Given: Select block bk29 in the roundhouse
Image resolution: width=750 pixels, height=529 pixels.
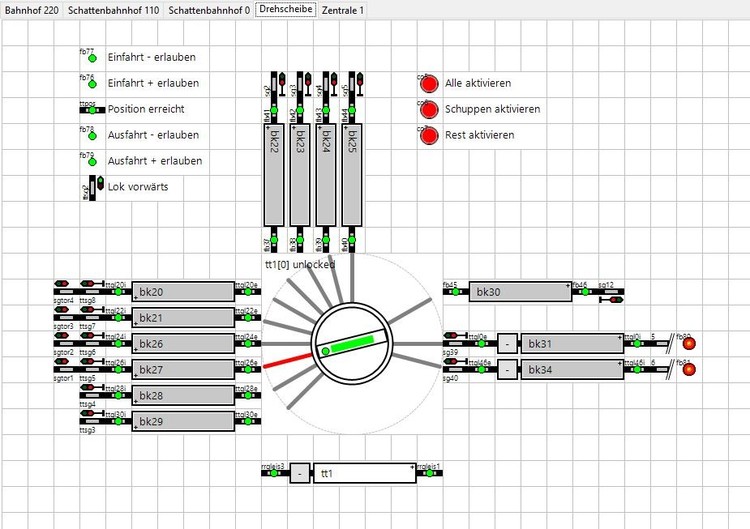Looking at the screenshot, I should (x=183, y=421).
